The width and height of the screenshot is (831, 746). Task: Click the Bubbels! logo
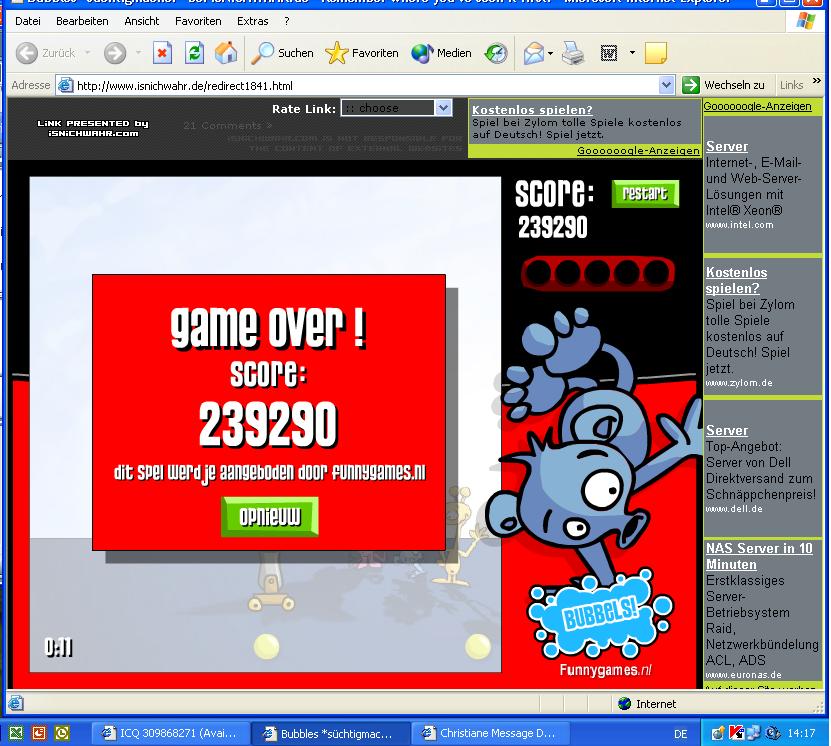[x=600, y=615]
